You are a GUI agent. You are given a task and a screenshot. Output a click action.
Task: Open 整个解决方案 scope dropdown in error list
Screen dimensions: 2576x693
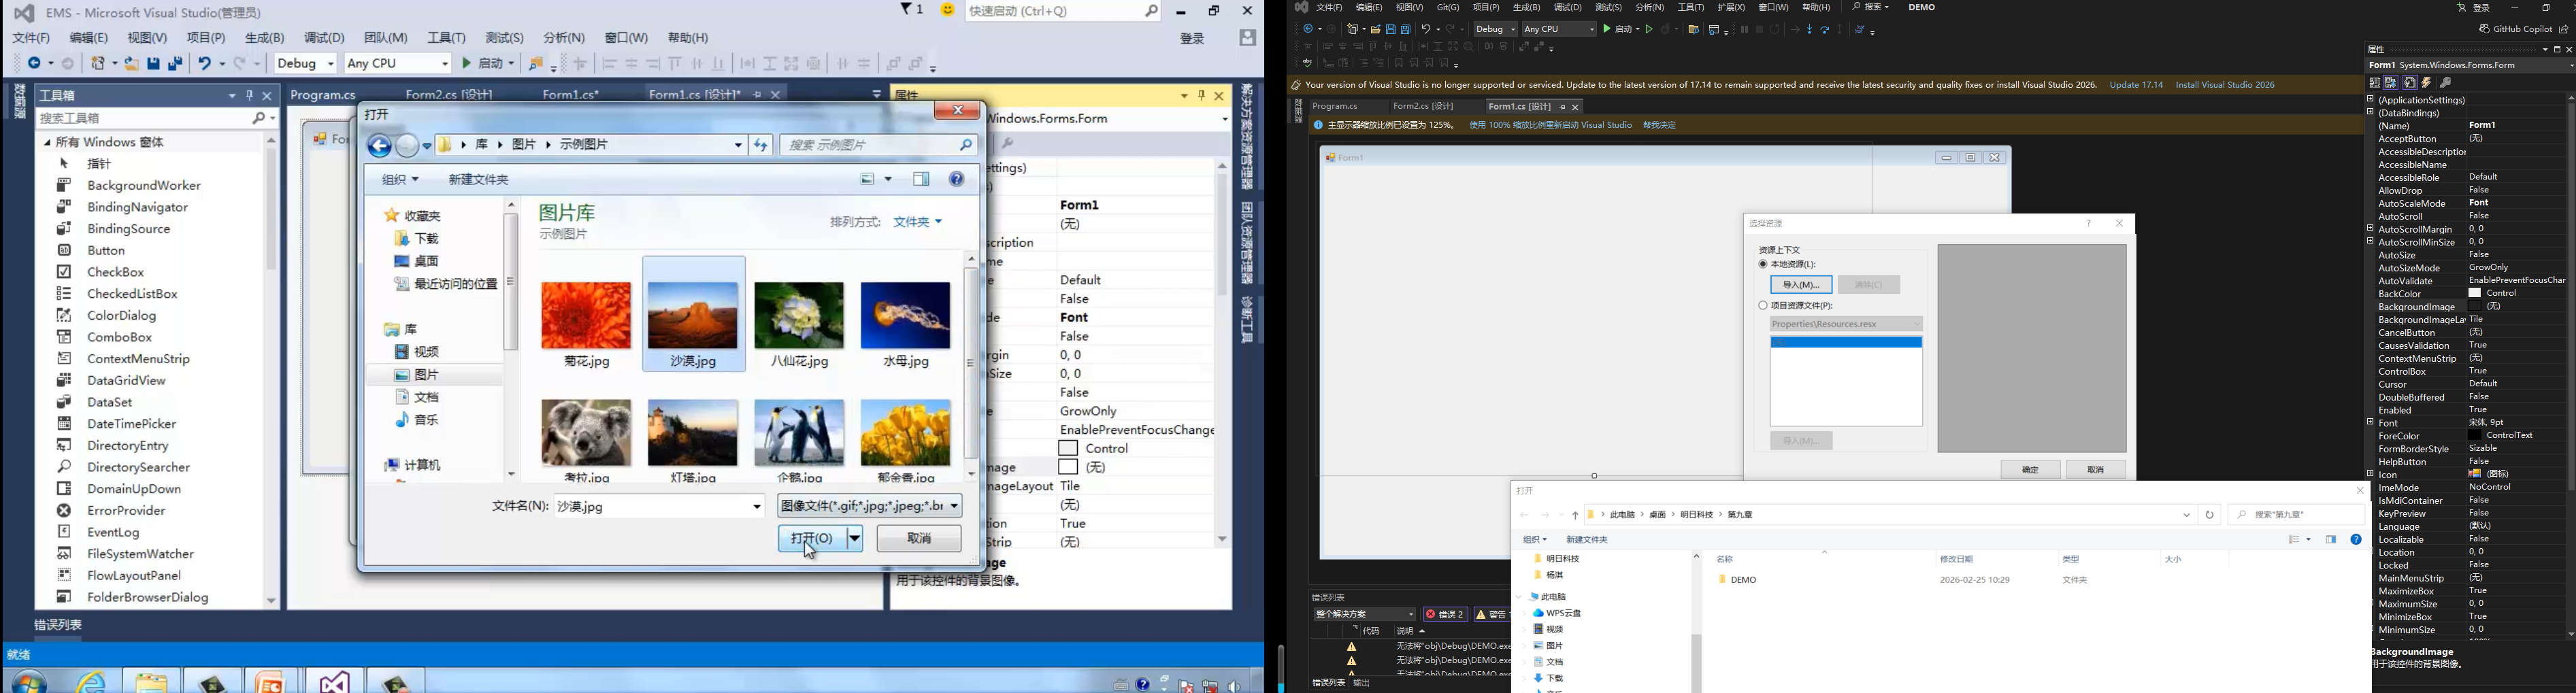coord(1365,615)
